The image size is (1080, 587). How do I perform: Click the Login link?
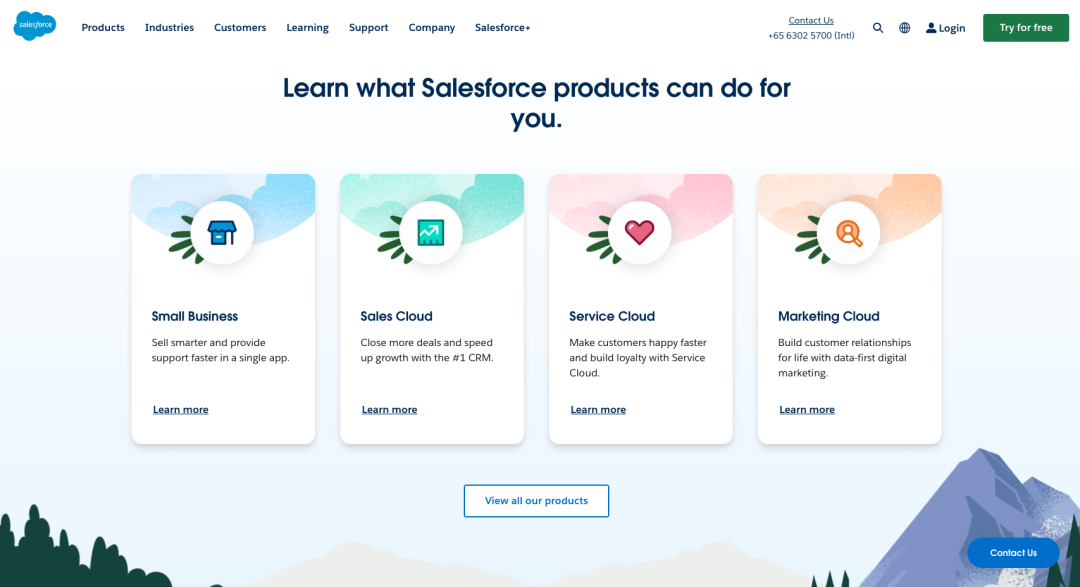[945, 28]
